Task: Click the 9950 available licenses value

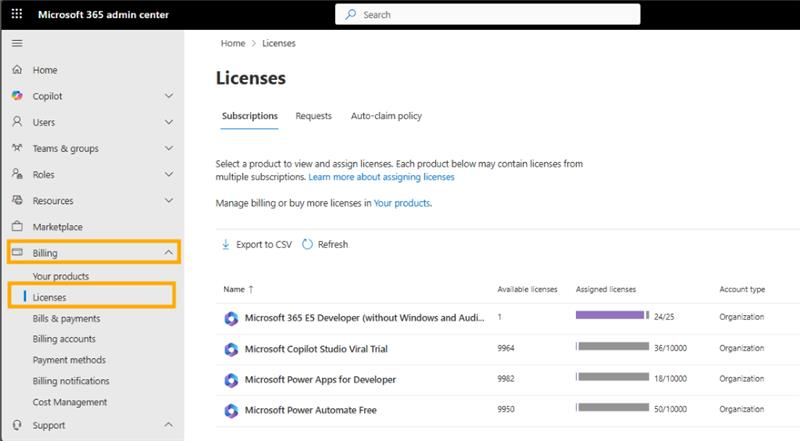Action: click(x=506, y=409)
